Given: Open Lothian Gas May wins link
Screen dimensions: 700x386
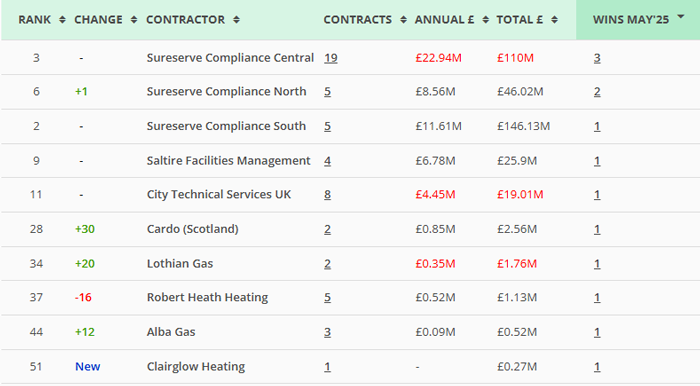Looking at the screenshot, I should tap(597, 264).
